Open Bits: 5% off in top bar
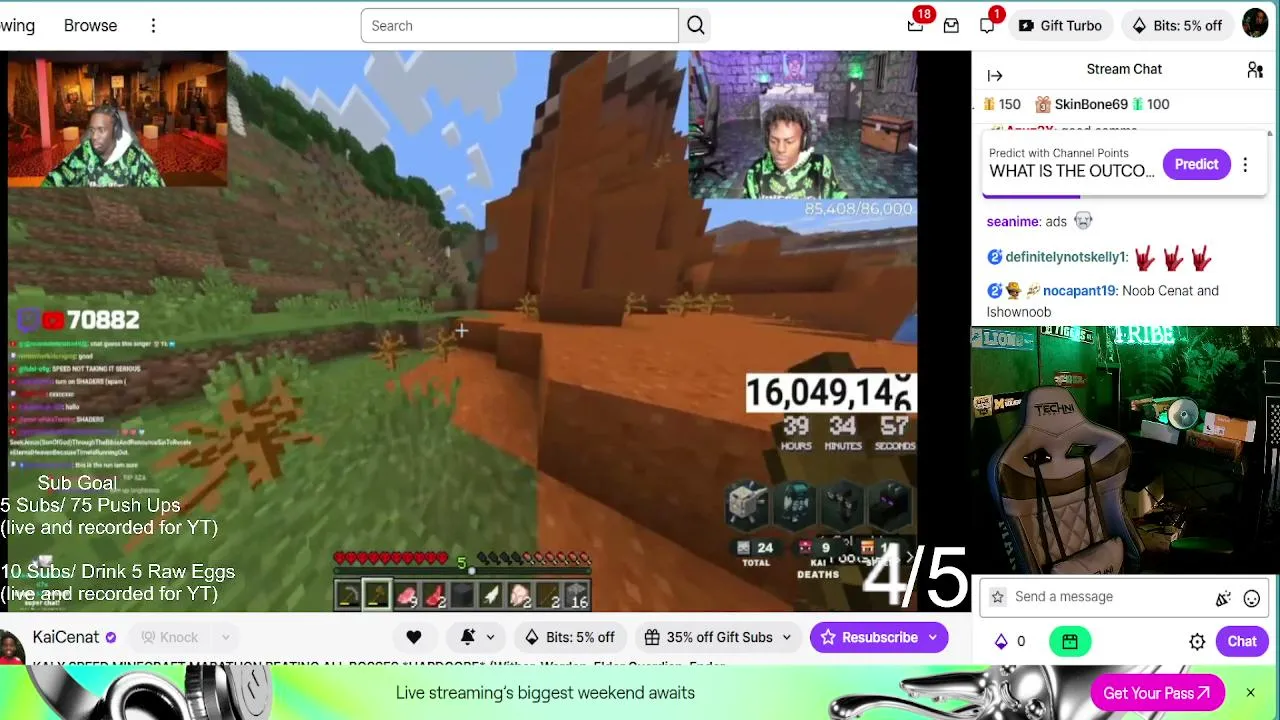Image resolution: width=1280 pixels, height=720 pixels. [1177, 26]
